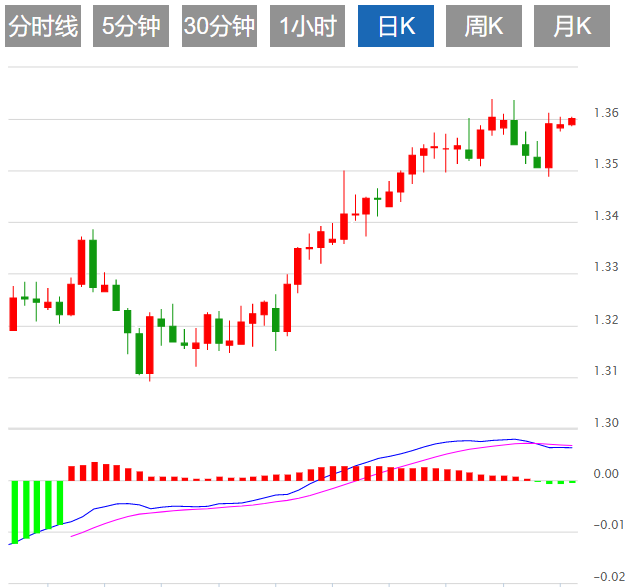
Task: Click the 1.33 price axis label
Action: pos(605,267)
